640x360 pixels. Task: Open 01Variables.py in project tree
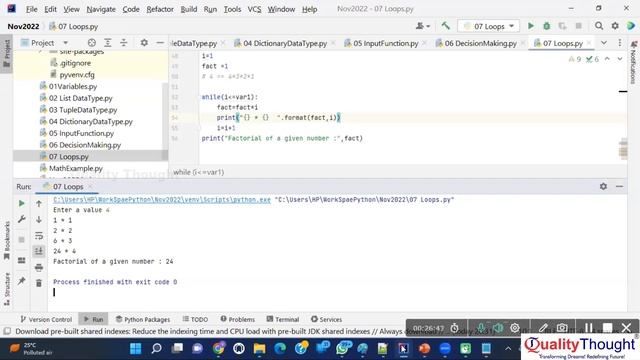point(73,86)
